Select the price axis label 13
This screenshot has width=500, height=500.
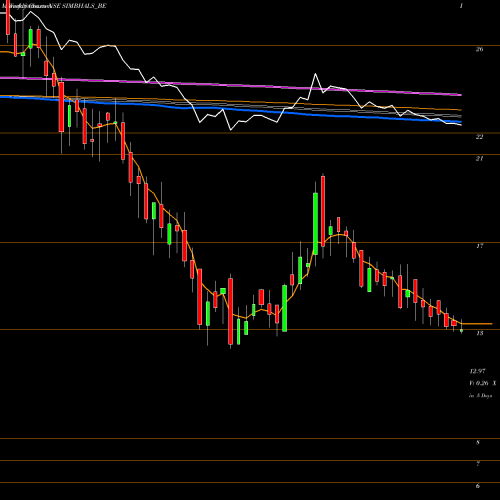tap(479, 333)
